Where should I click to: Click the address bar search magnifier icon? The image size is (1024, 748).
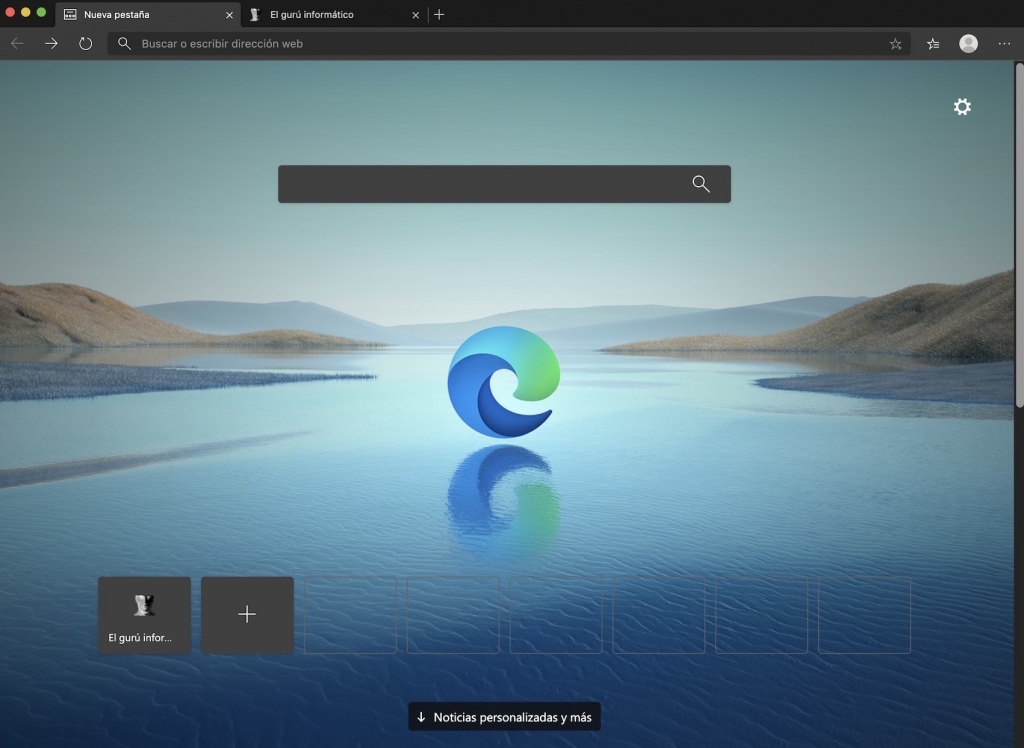[124, 44]
